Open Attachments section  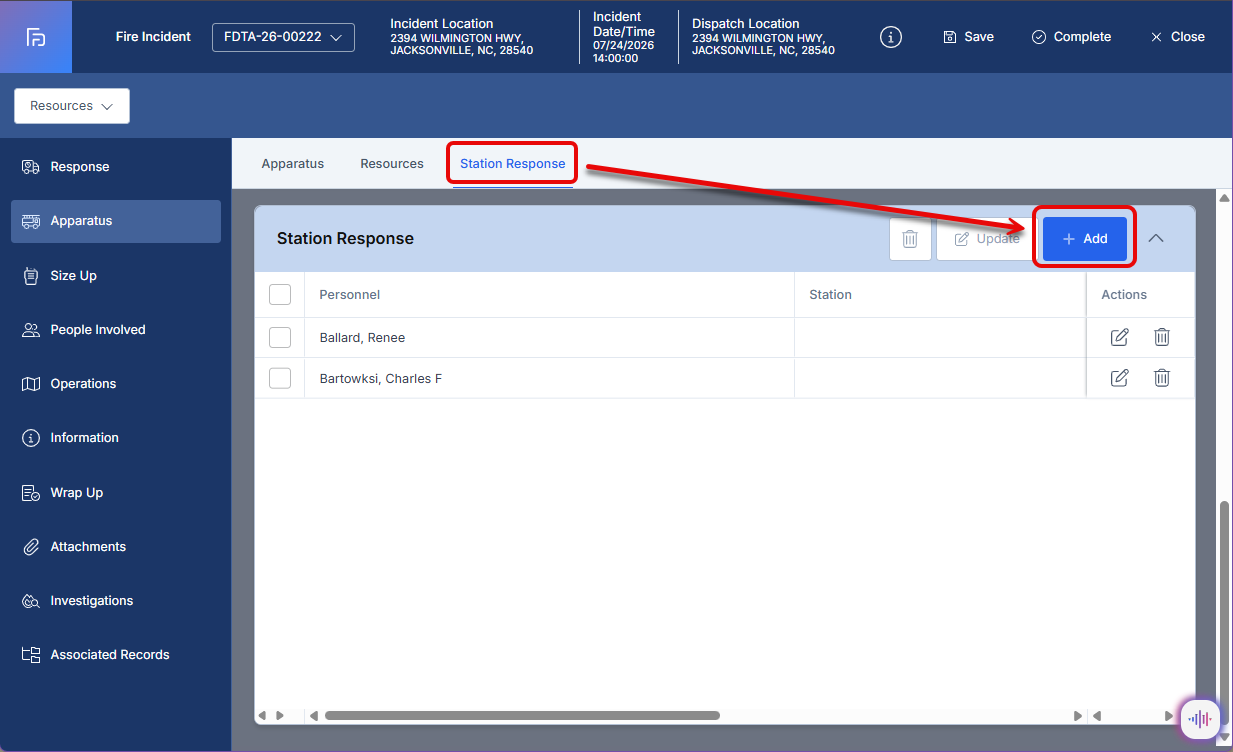[116, 547]
